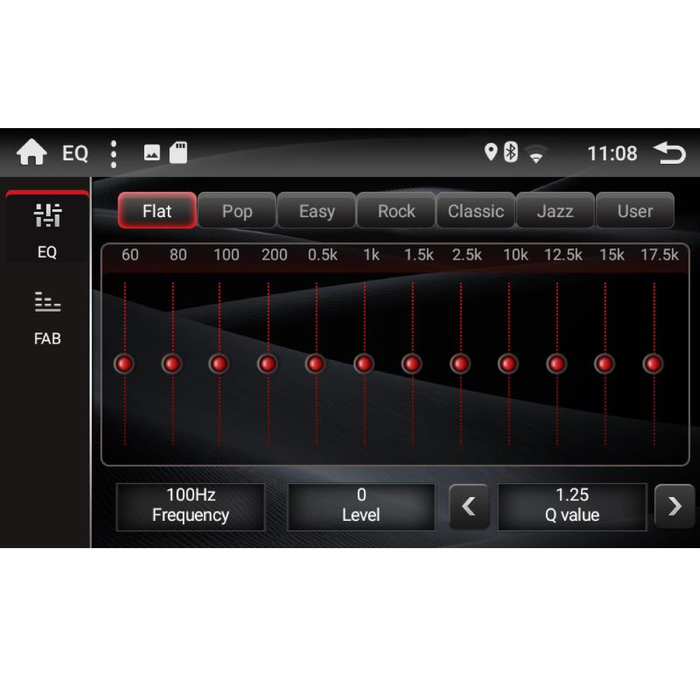Select the Jazz preset
700x700 pixels.
click(x=555, y=211)
